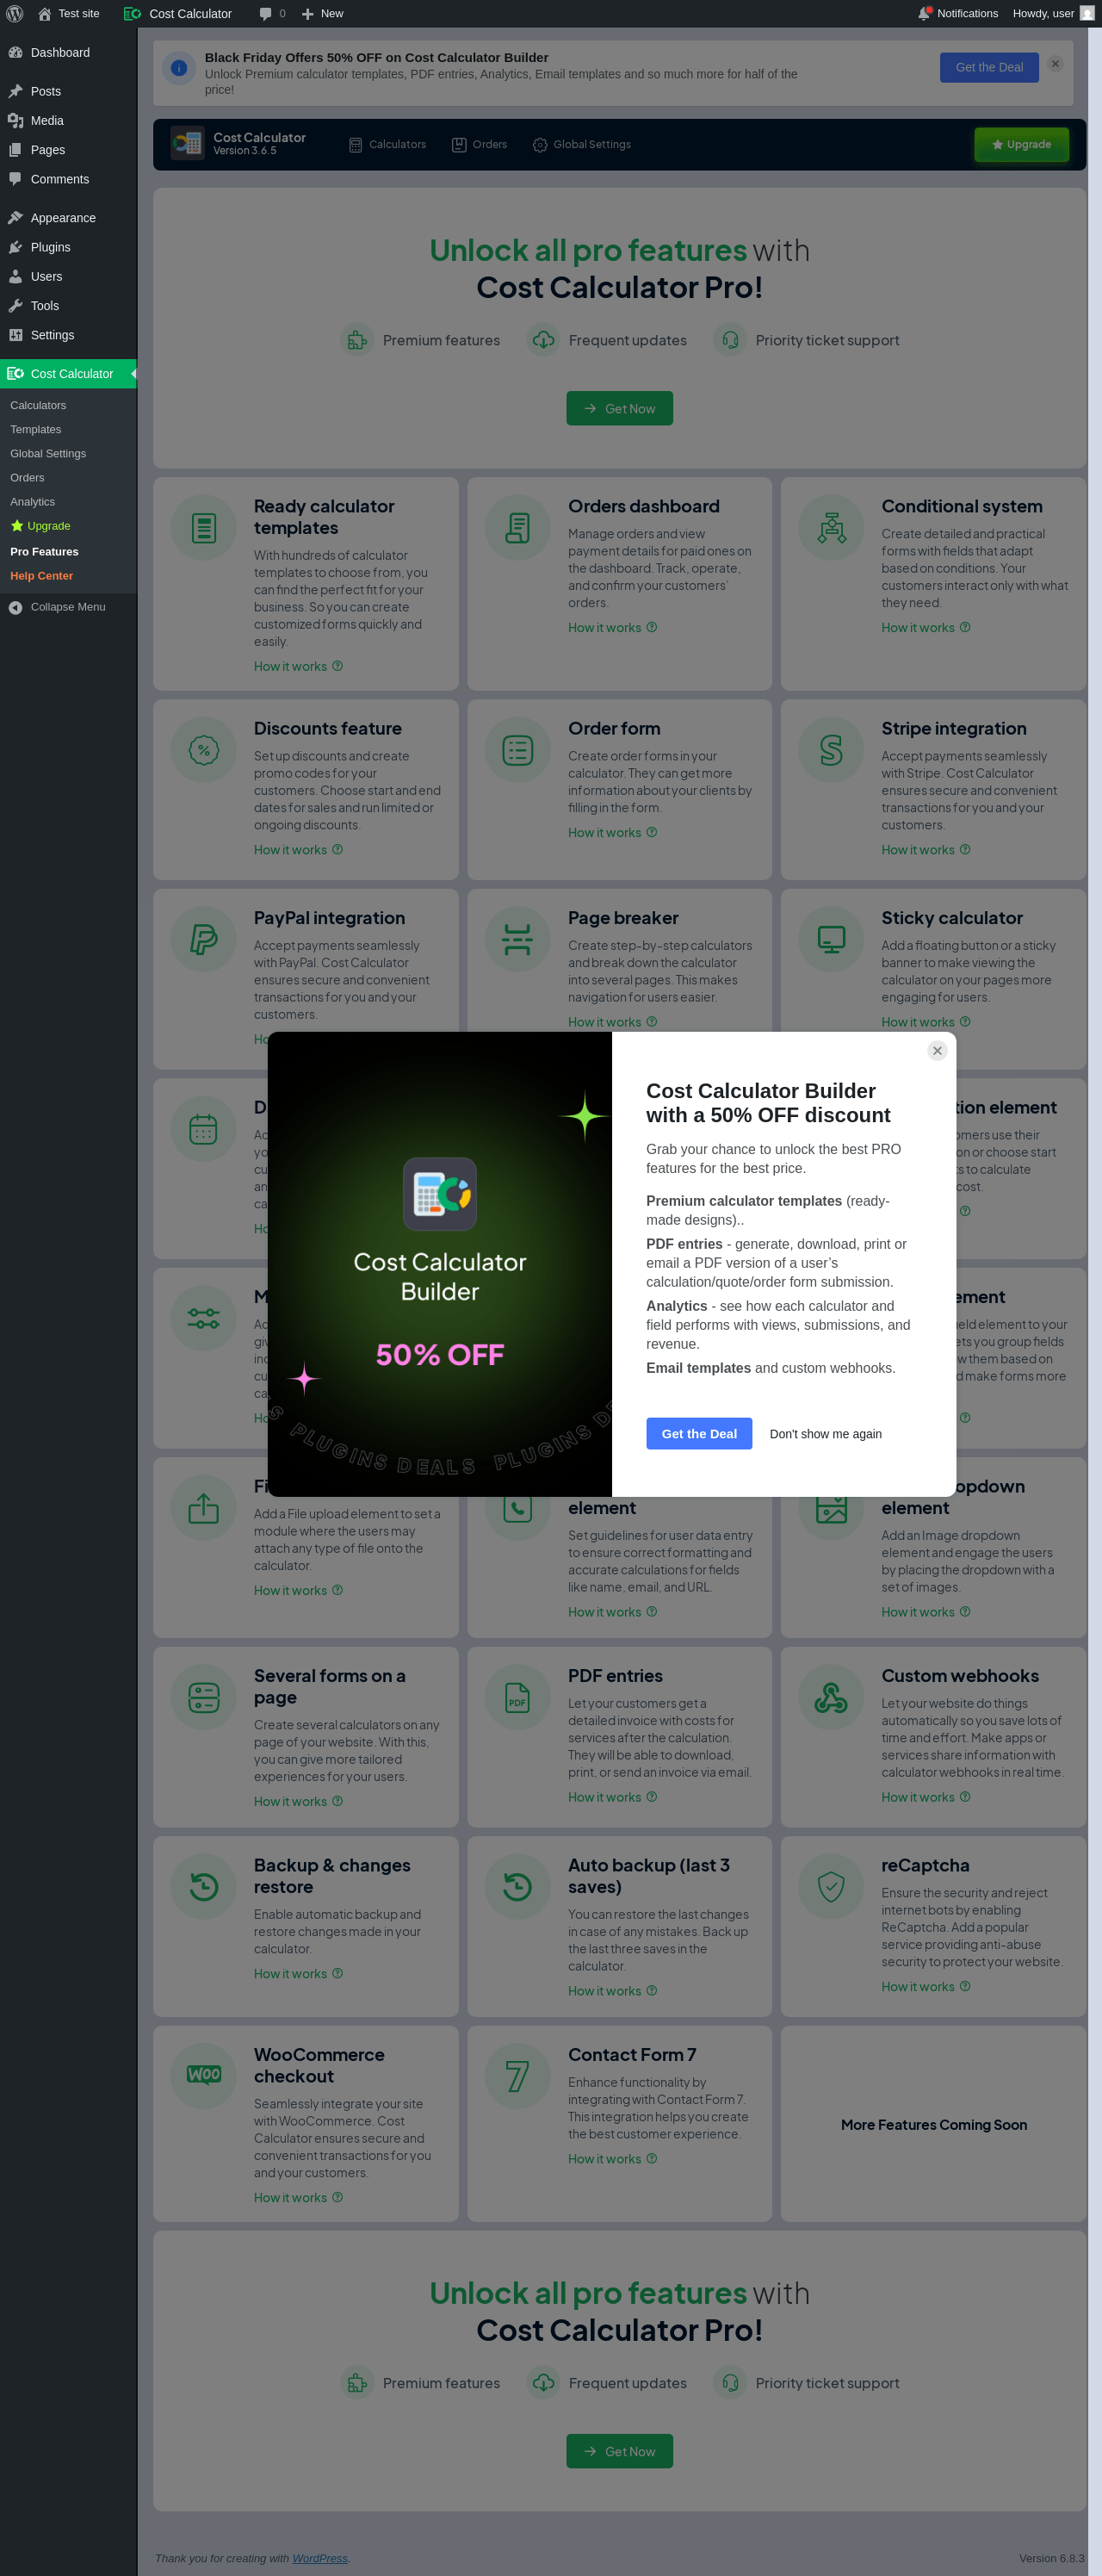This screenshot has width=1102, height=2576.
Task: Click Discounts feature percent icon
Action: point(204,750)
